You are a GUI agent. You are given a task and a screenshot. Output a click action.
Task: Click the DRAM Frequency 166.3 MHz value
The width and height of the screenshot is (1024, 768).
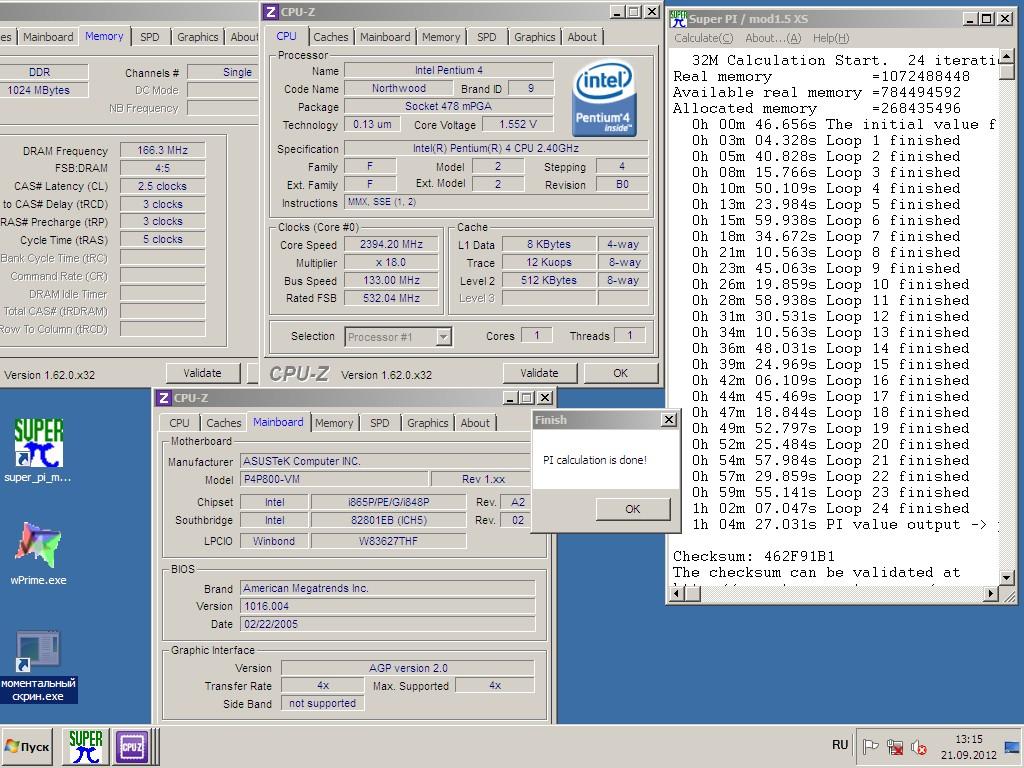[x=163, y=150]
